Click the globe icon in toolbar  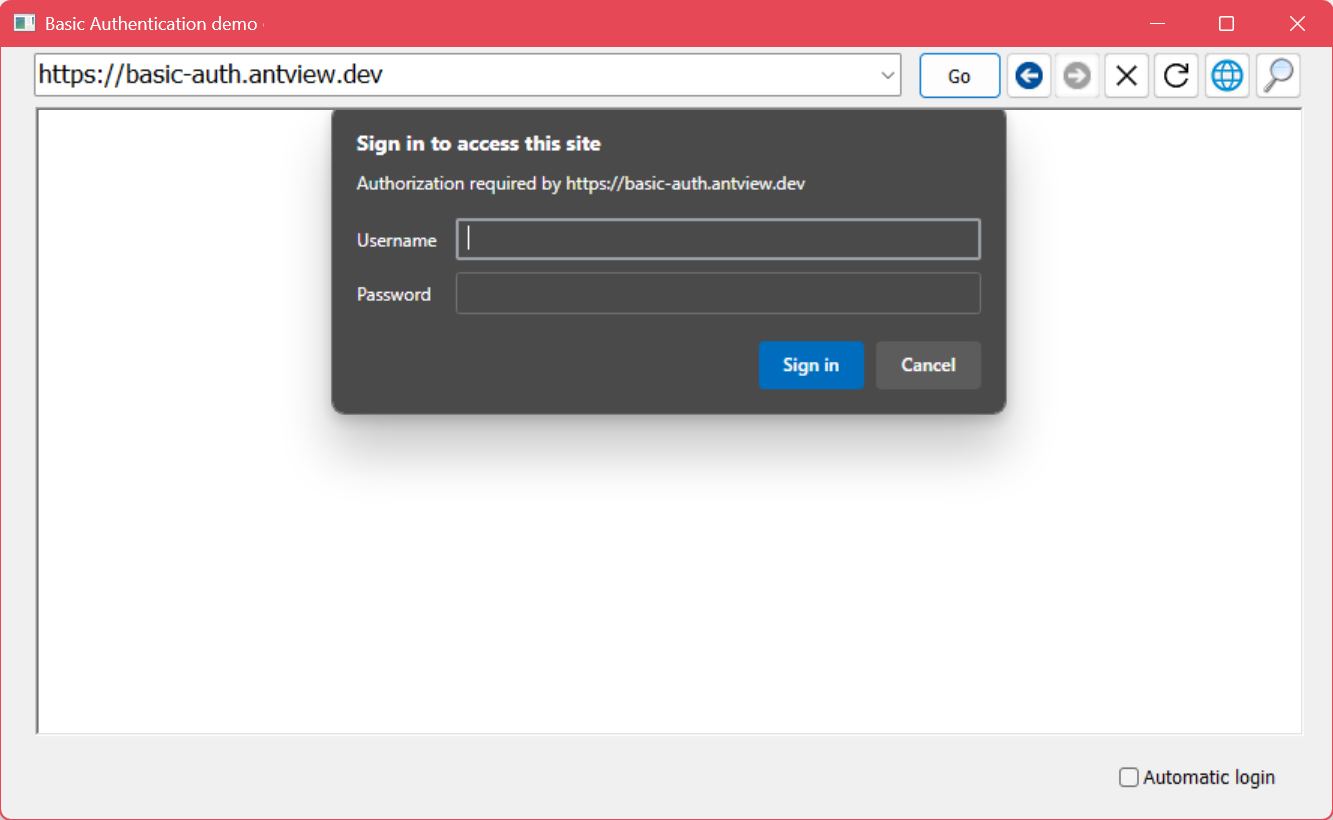(x=1227, y=76)
